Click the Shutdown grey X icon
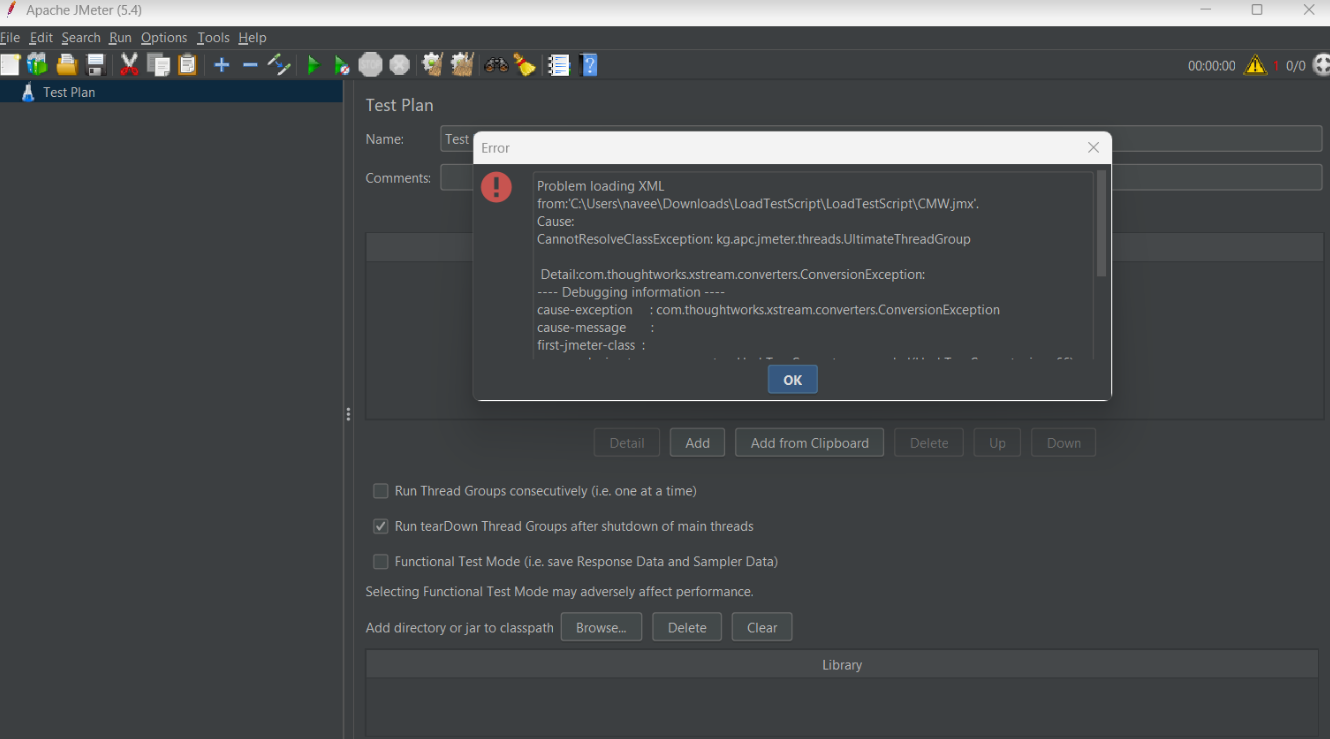Image resolution: width=1330 pixels, height=739 pixels. (x=400, y=65)
